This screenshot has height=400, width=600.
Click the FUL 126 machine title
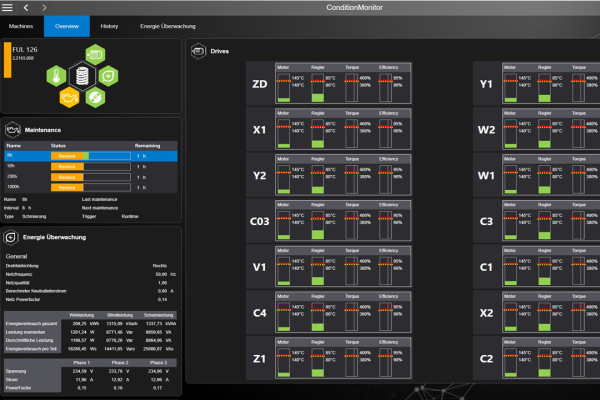pyautogui.click(x=25, y=49)
